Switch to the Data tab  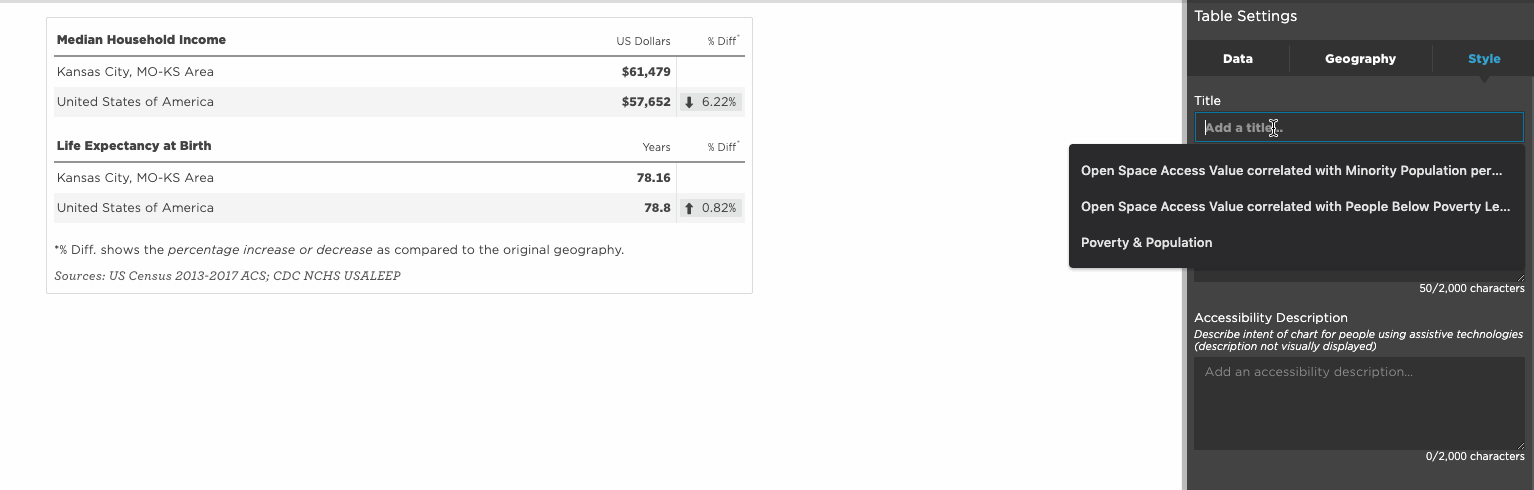coord(1238,59)
